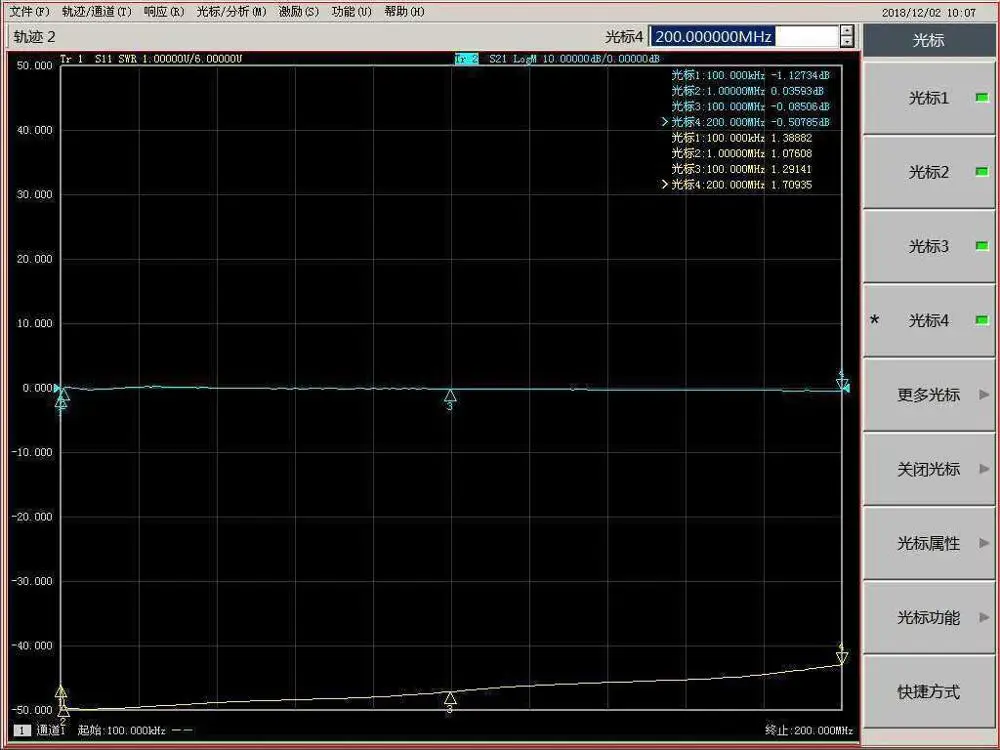Screen dimensions: 1000x750
Task: Click marker 3 triangle on the lower SWR trace
Action: point(450,698)
